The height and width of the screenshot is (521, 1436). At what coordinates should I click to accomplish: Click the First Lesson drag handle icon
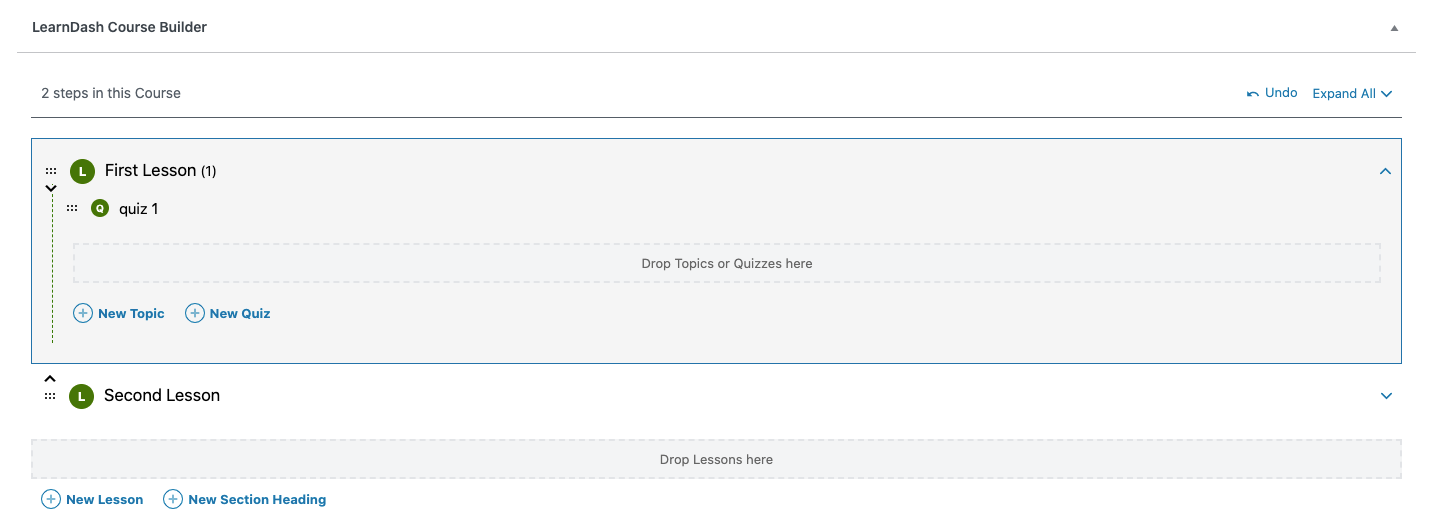[51, 171]
